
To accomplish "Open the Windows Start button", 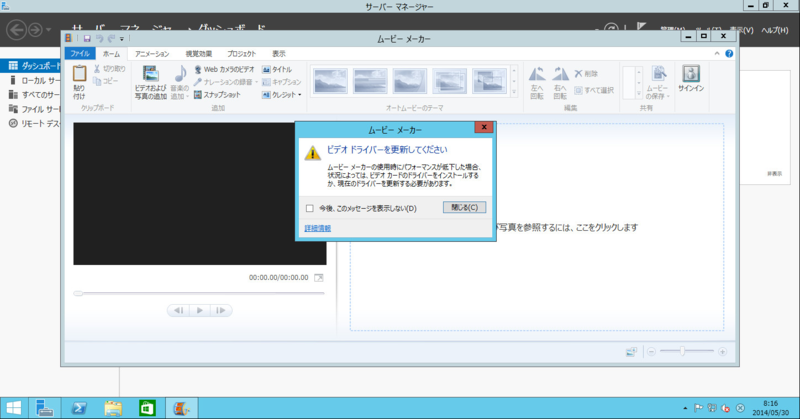I will (14, 408).
